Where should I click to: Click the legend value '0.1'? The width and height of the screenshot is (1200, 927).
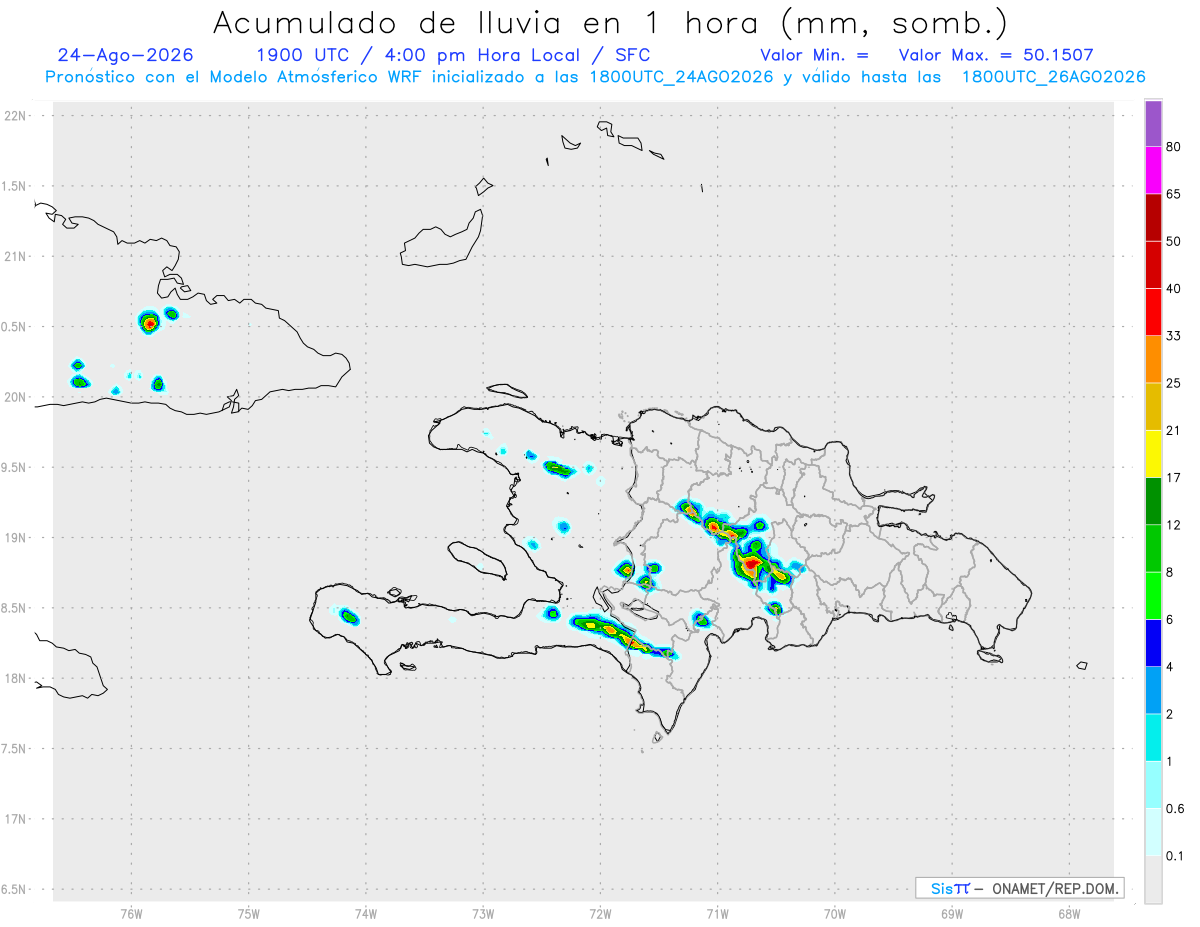[1175, 856]
